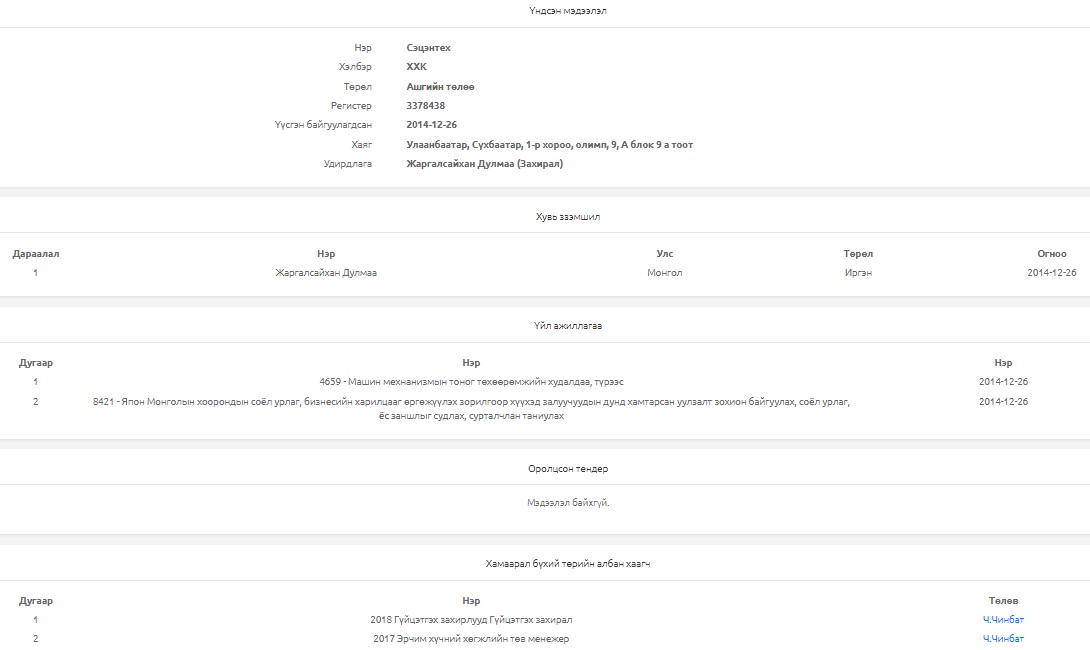Click the register number 3378438

tap(425, 106)
